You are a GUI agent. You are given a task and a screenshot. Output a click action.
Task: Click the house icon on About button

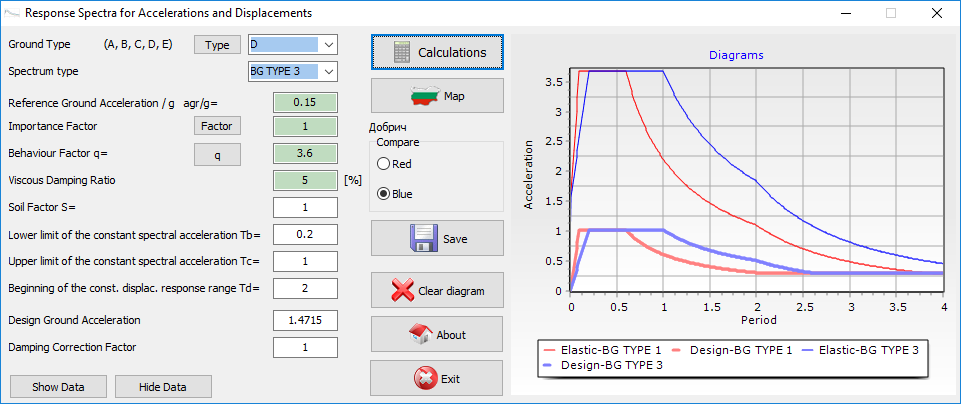pos(421,335)
